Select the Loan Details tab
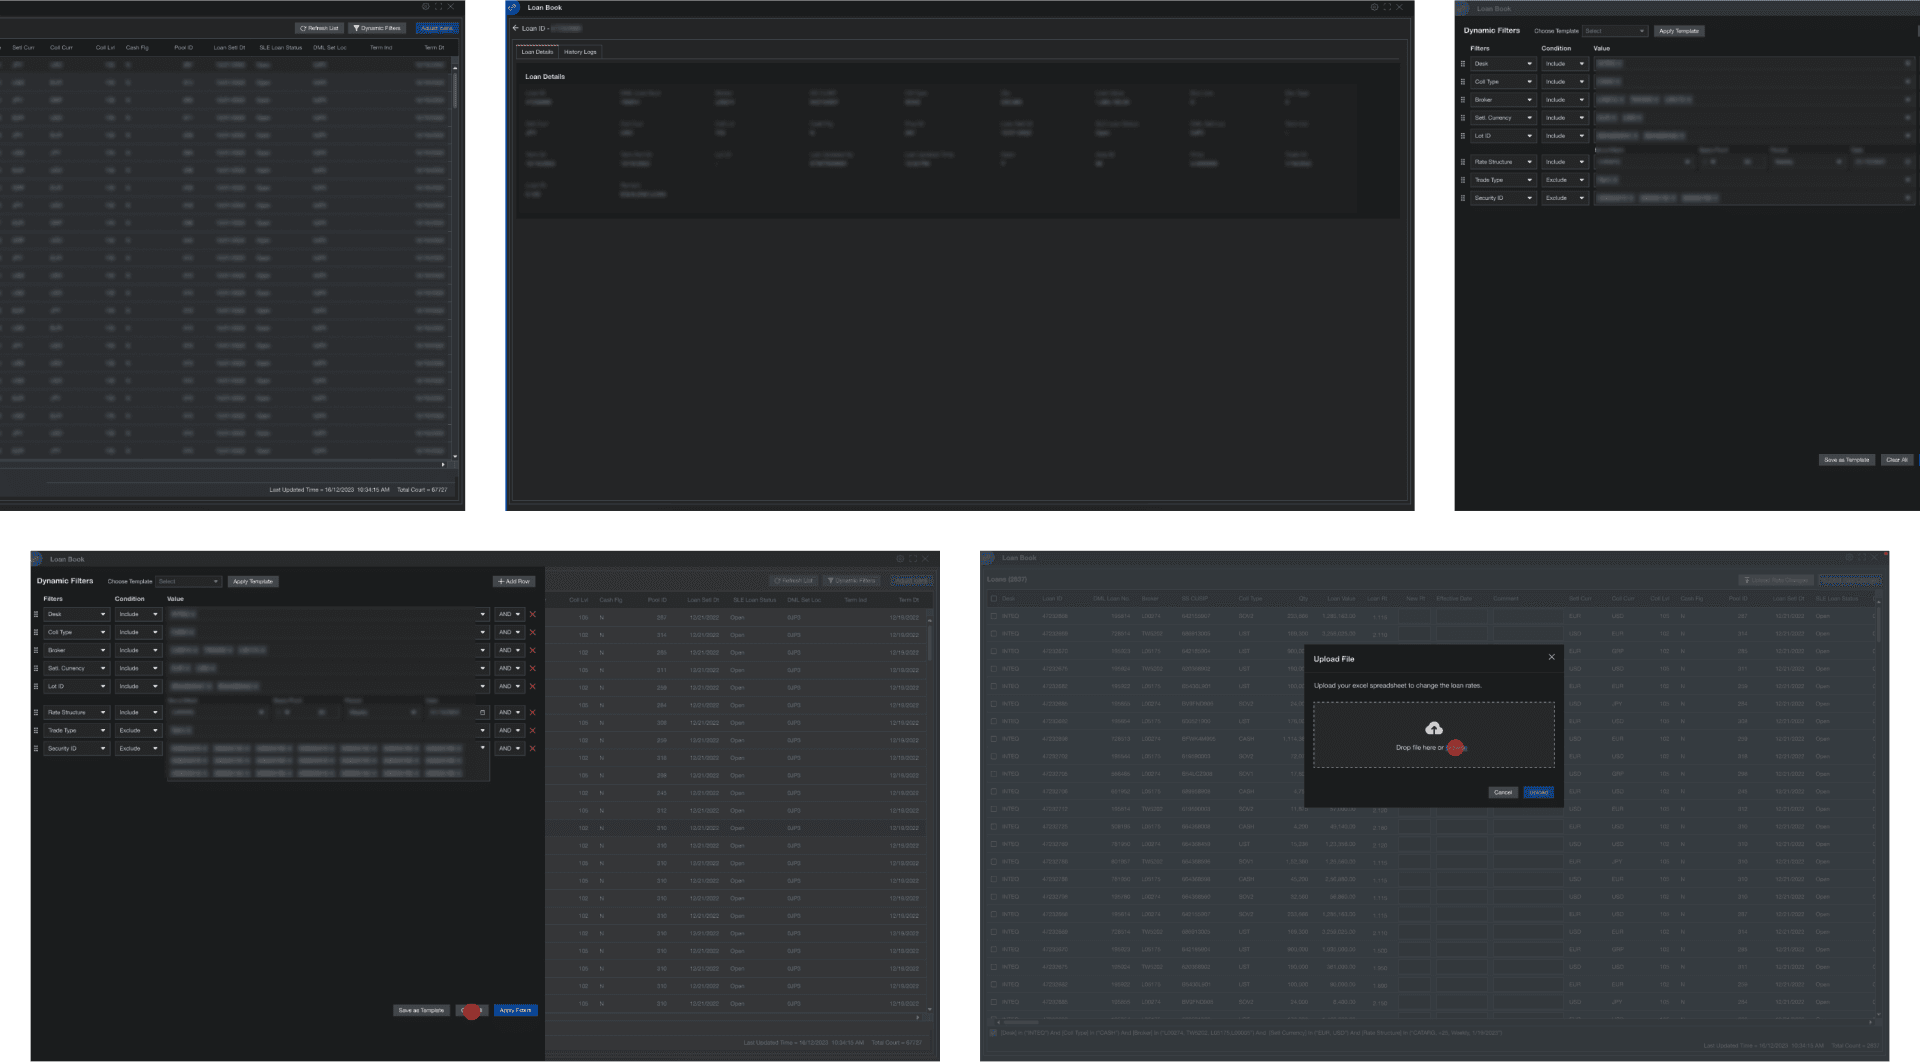Viewport: 1920px width, 1062px height. (537, 52)
